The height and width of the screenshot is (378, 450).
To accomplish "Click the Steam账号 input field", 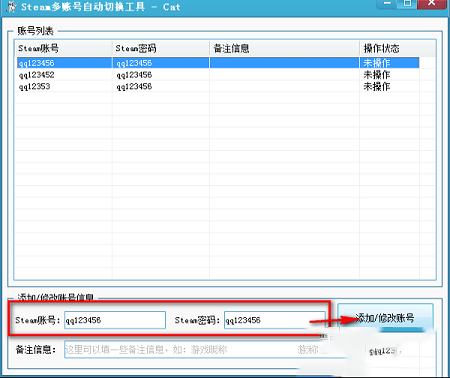I will pos(115,320).
